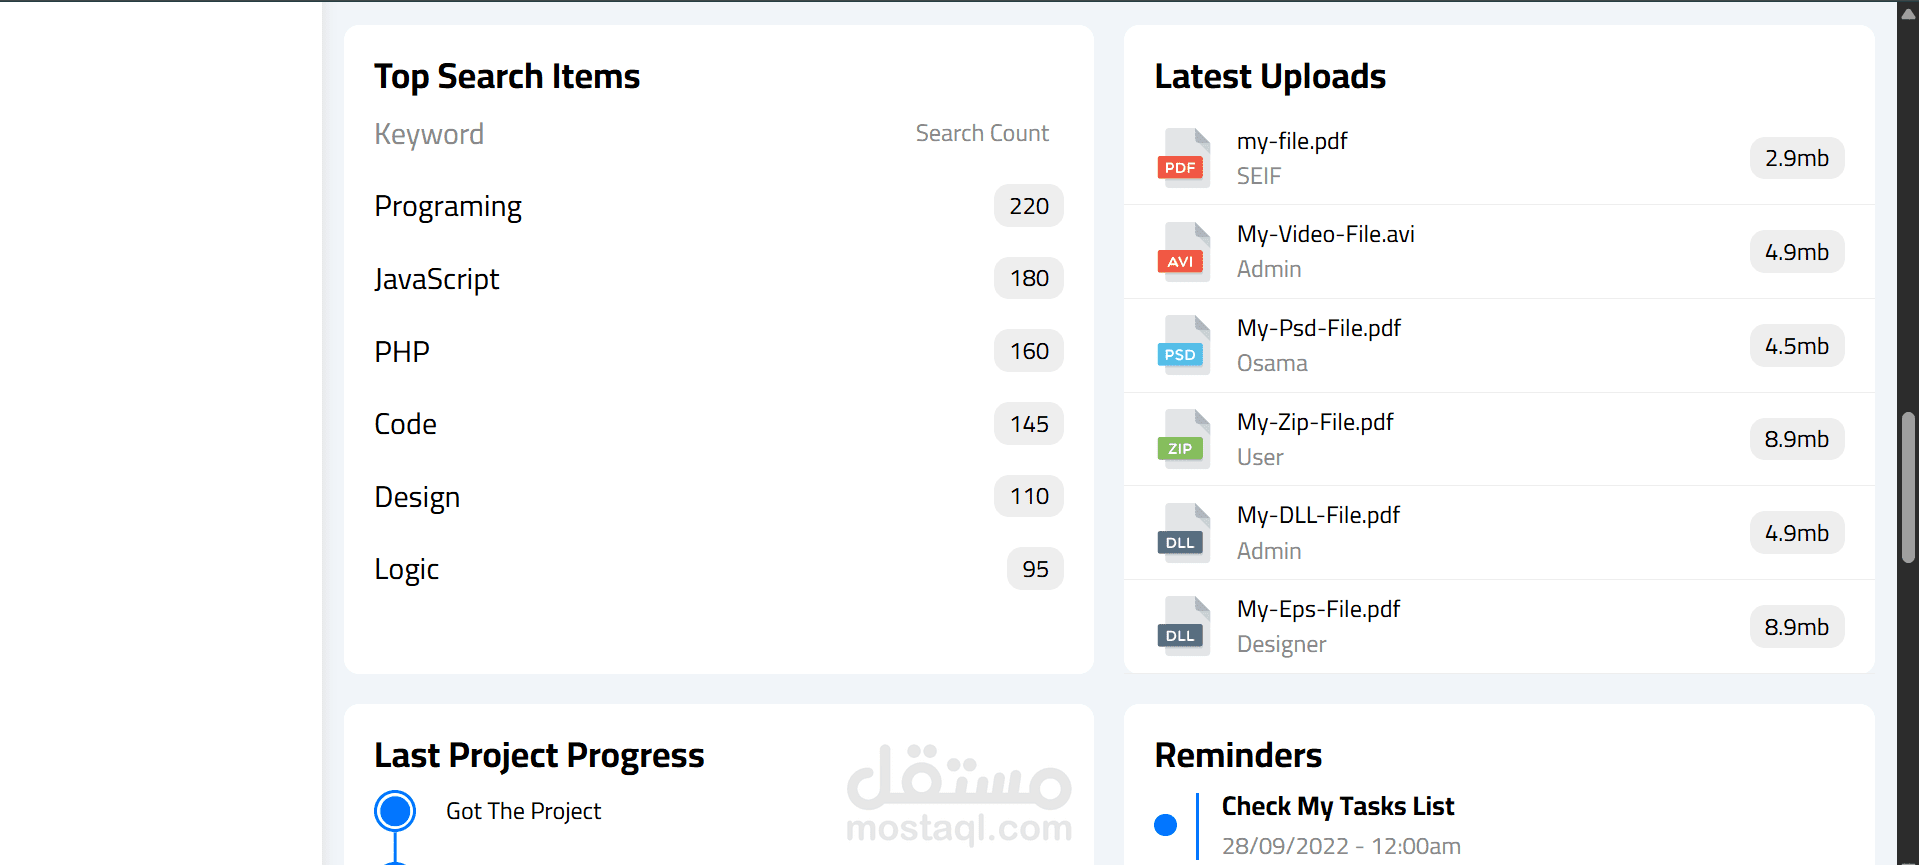Click the Programing keyword row
This screenshot has width=1919, height=865.
pos(718,206)
